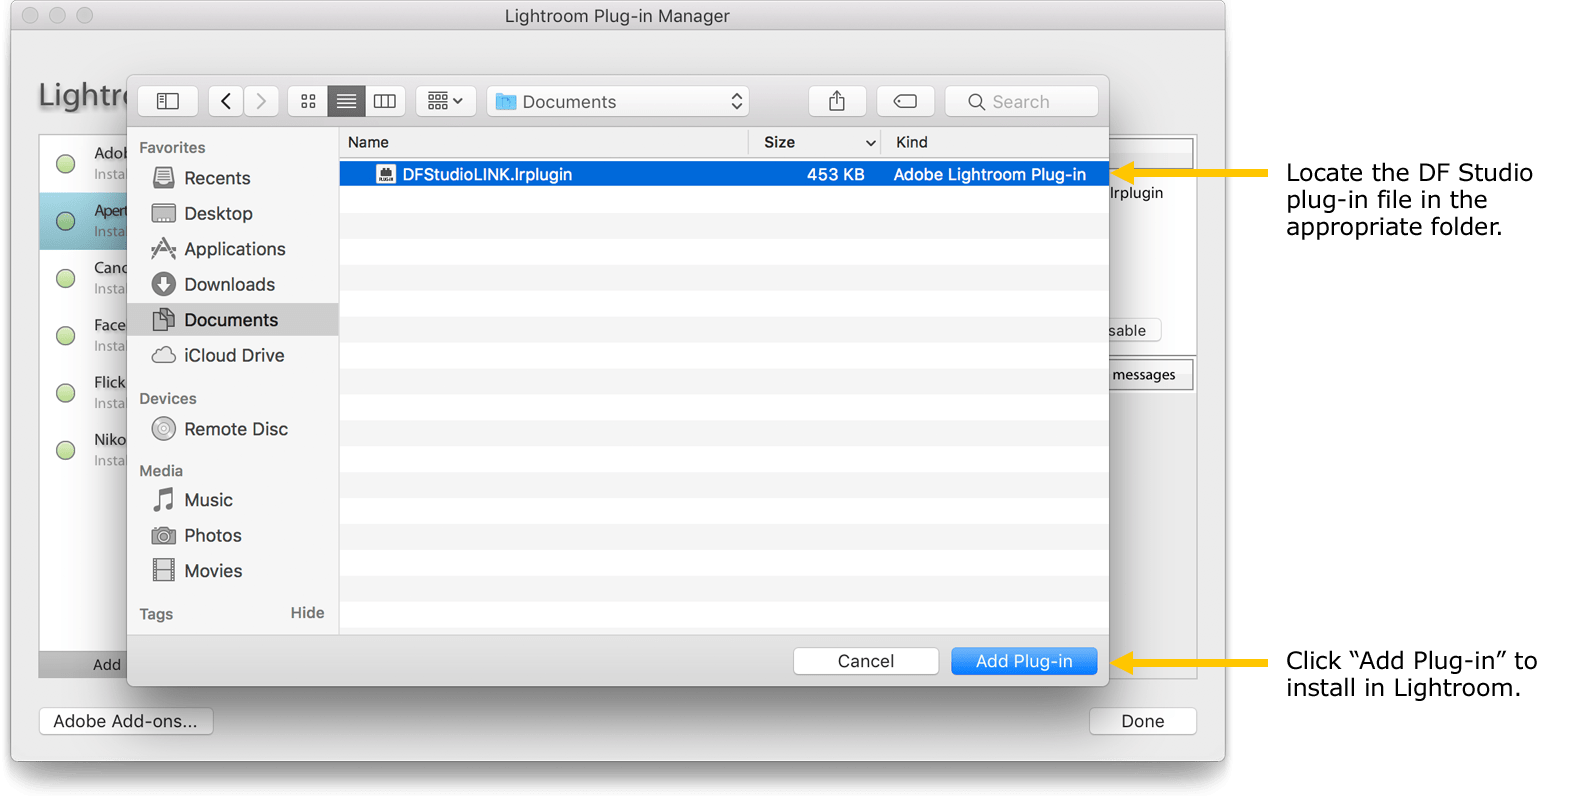This screenshot has height=798, width=1580.
Task: Open Music under Media
Action: click(233, 500)
